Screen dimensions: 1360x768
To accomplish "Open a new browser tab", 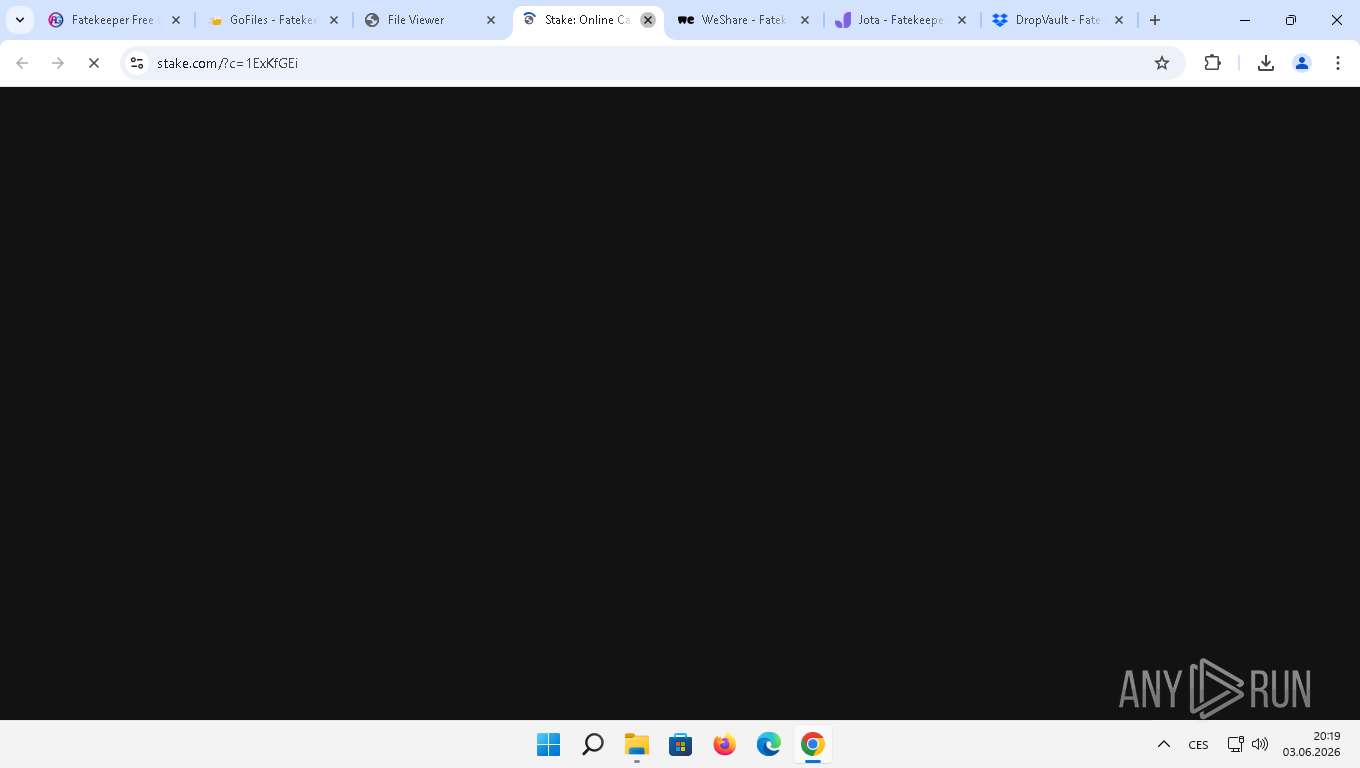I will point(1155,20).
